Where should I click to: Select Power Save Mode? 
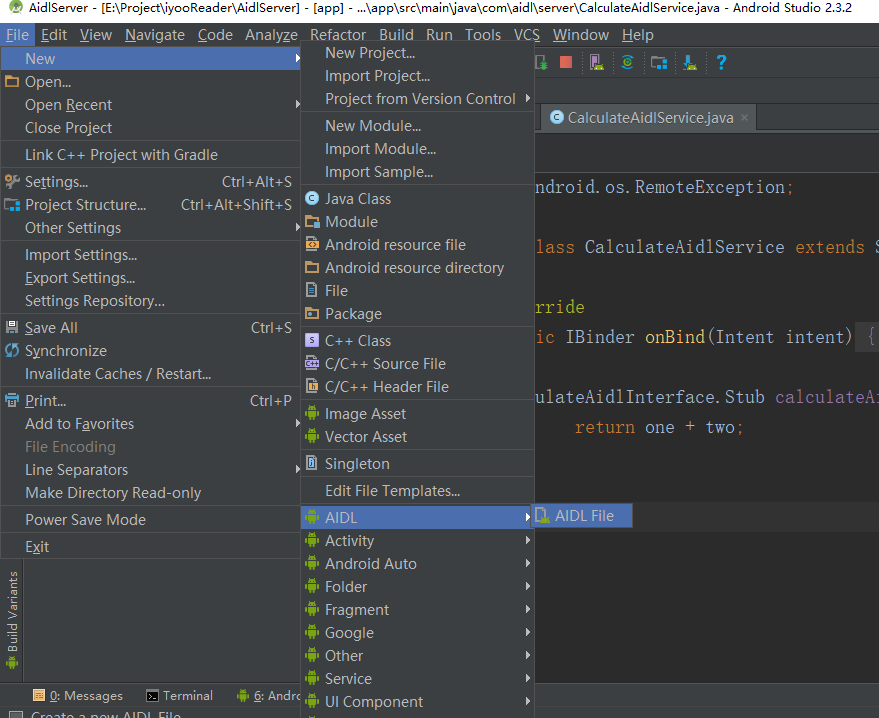(150, 520)
